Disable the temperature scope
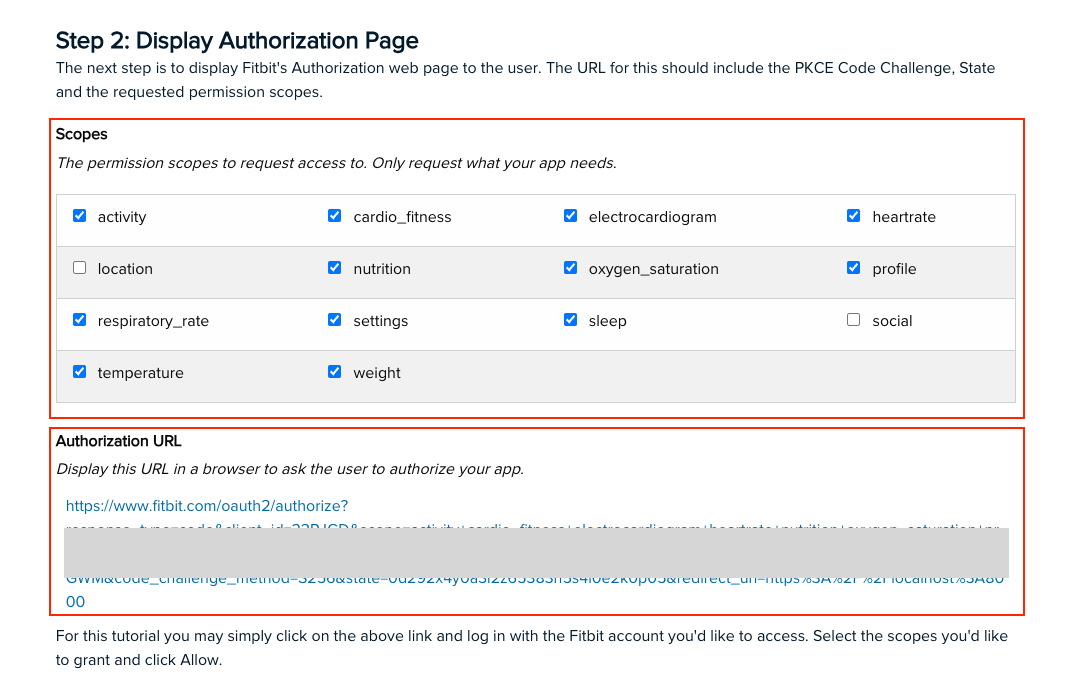The width and height of the screenshot is (1070, 695). pos(79,371)
